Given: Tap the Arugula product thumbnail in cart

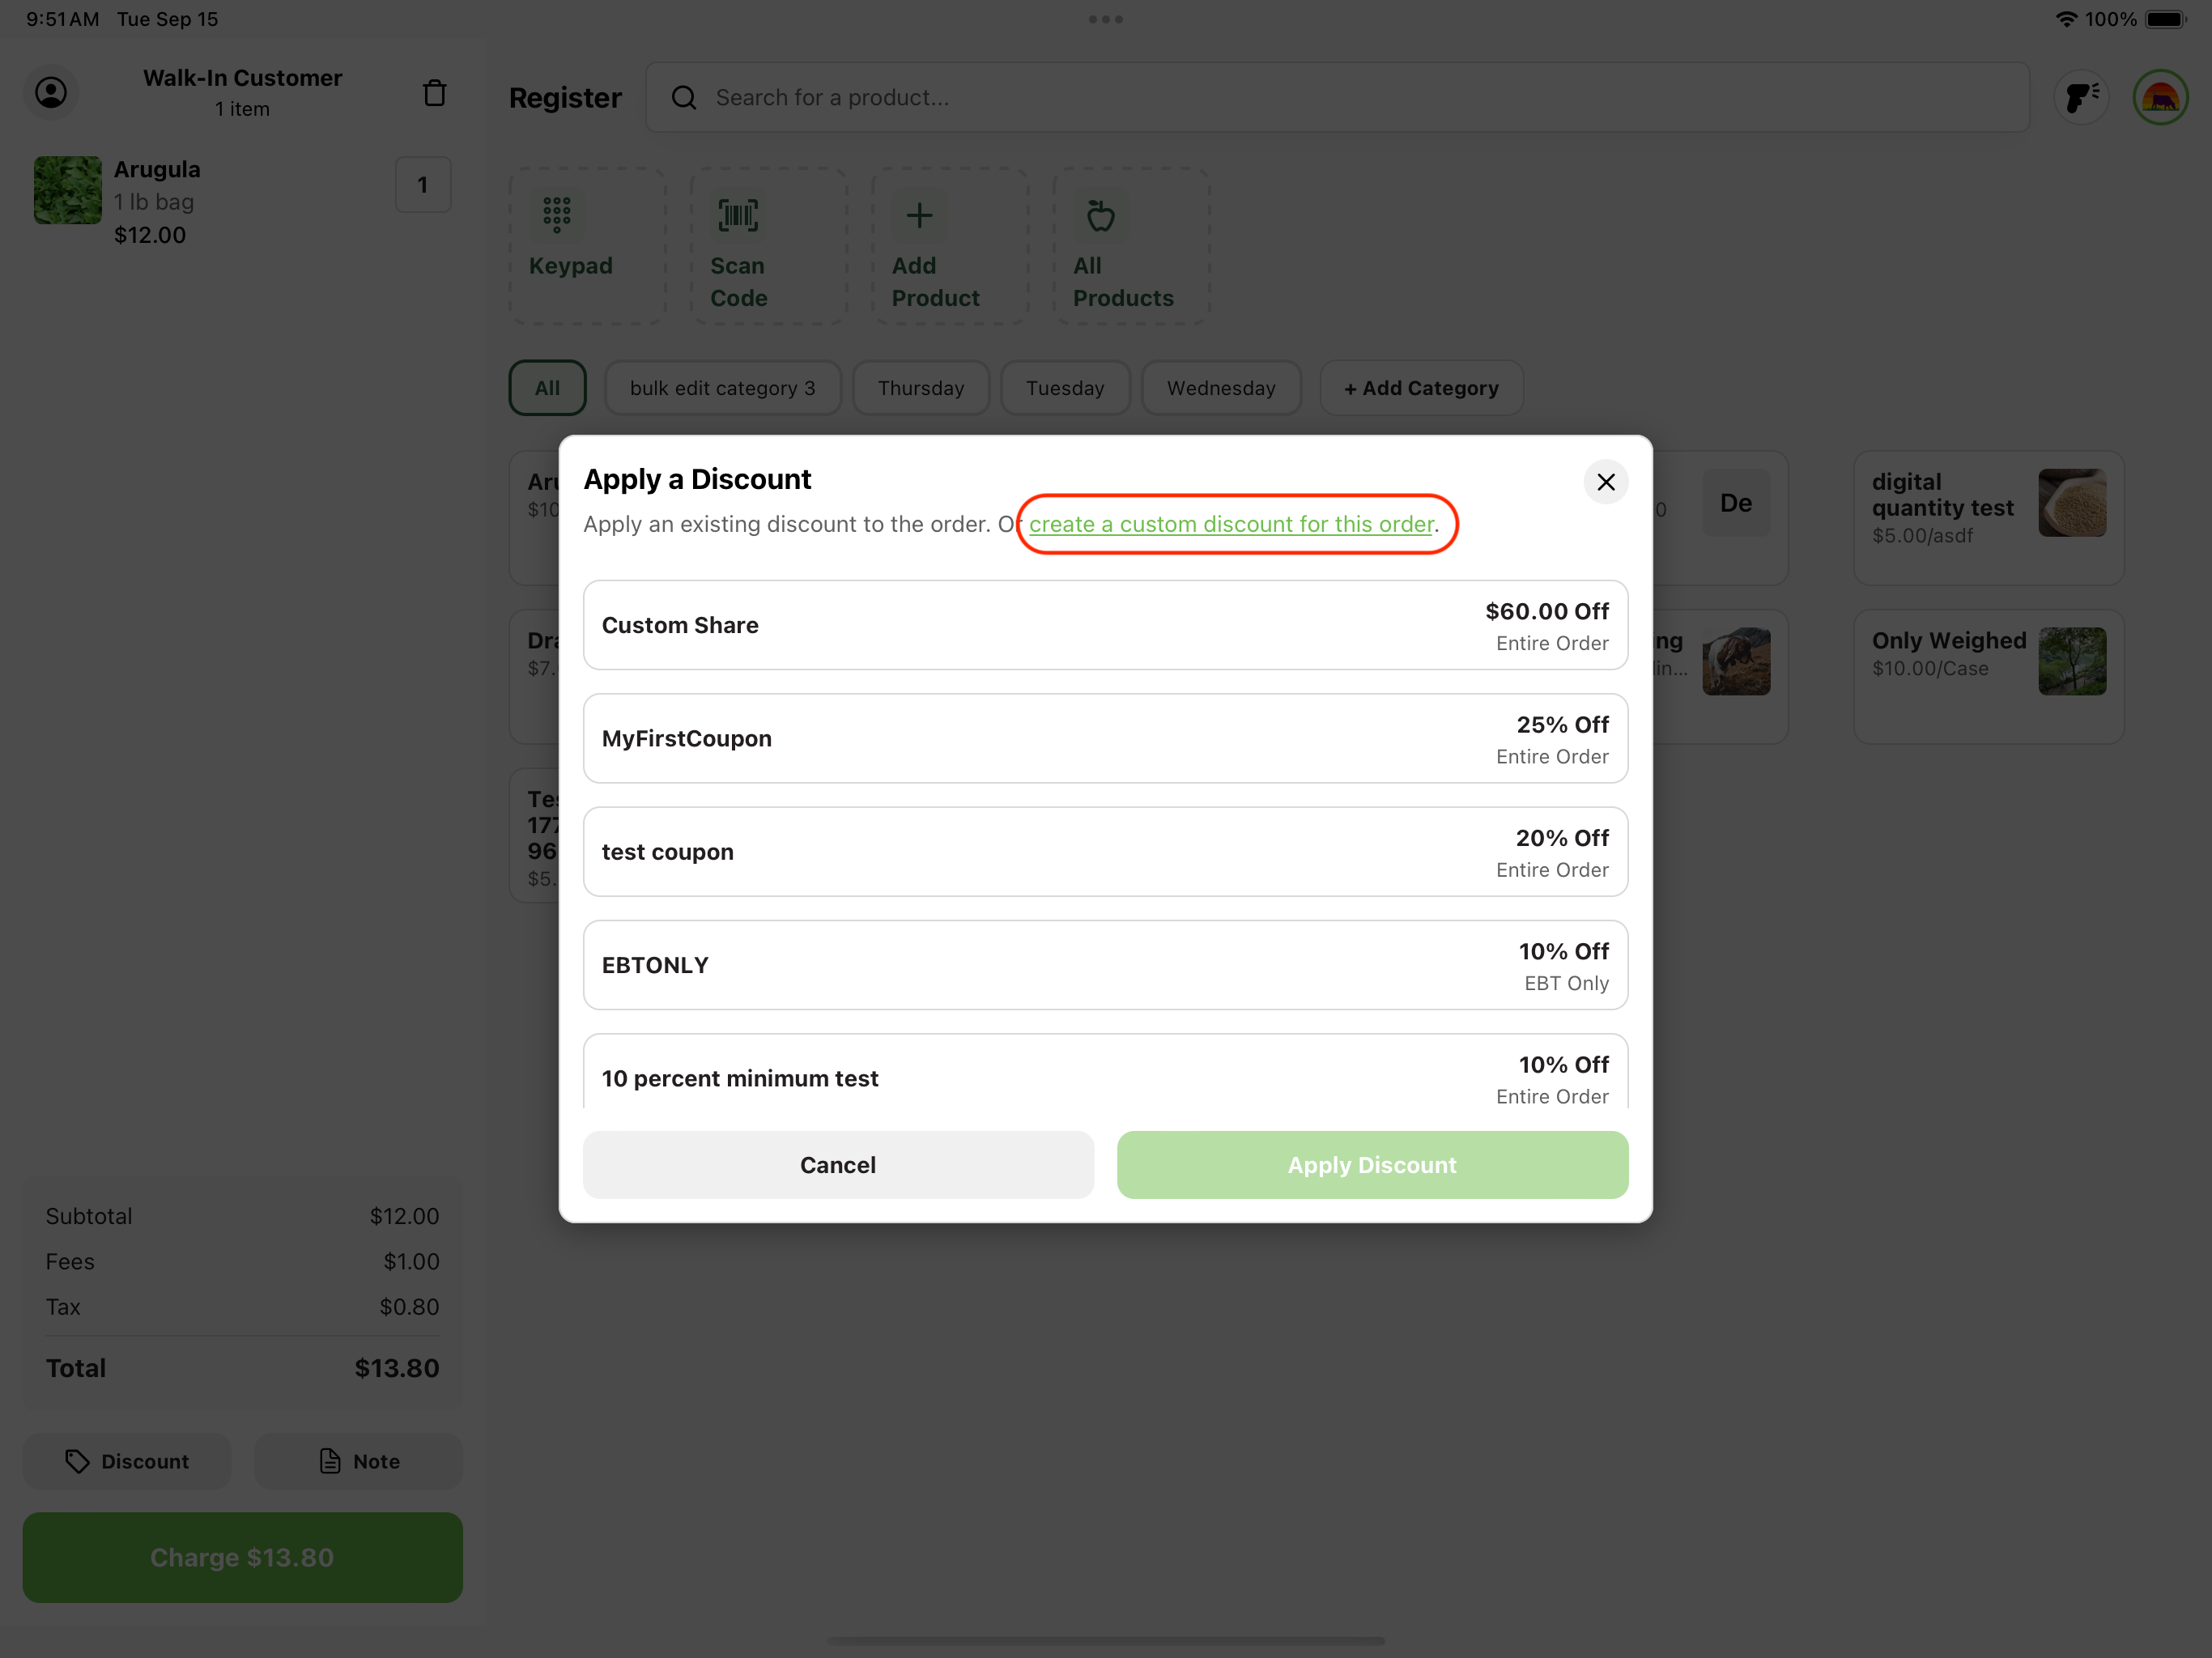Looking at the screenshot, I should coord(68,190).
